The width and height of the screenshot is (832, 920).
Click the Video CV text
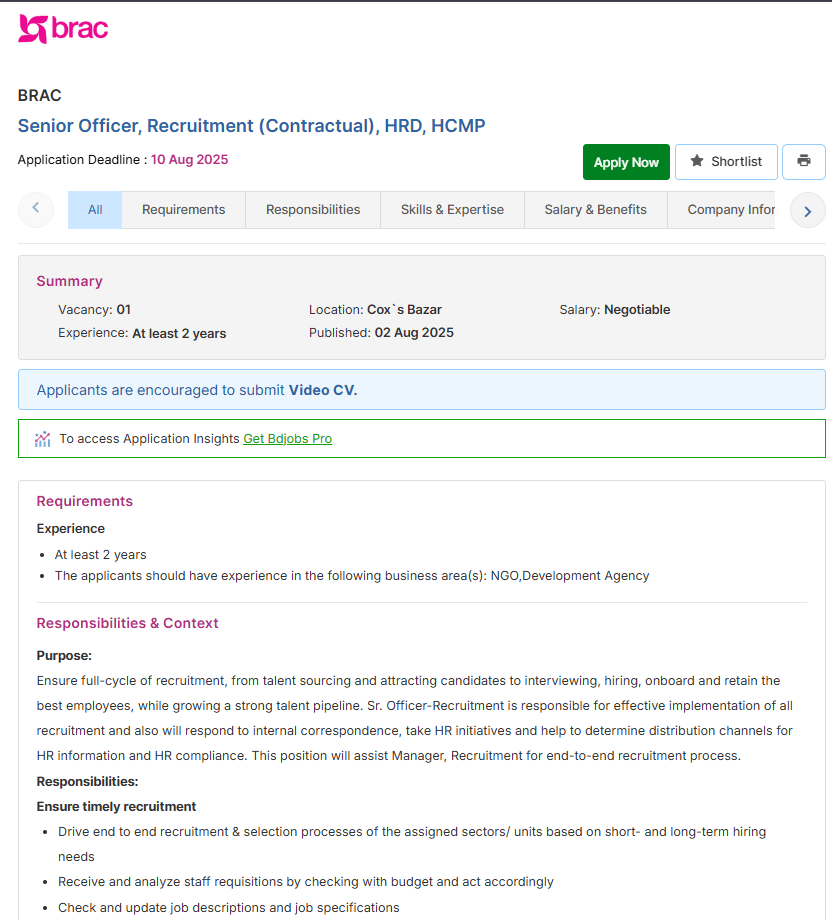point(323,390)
